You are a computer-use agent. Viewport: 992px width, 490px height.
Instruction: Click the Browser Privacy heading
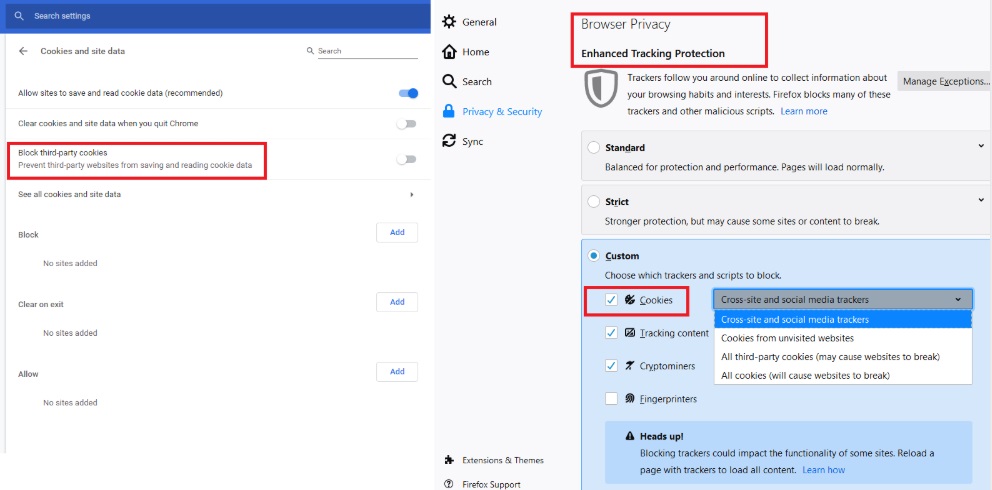tap(626, 25)
